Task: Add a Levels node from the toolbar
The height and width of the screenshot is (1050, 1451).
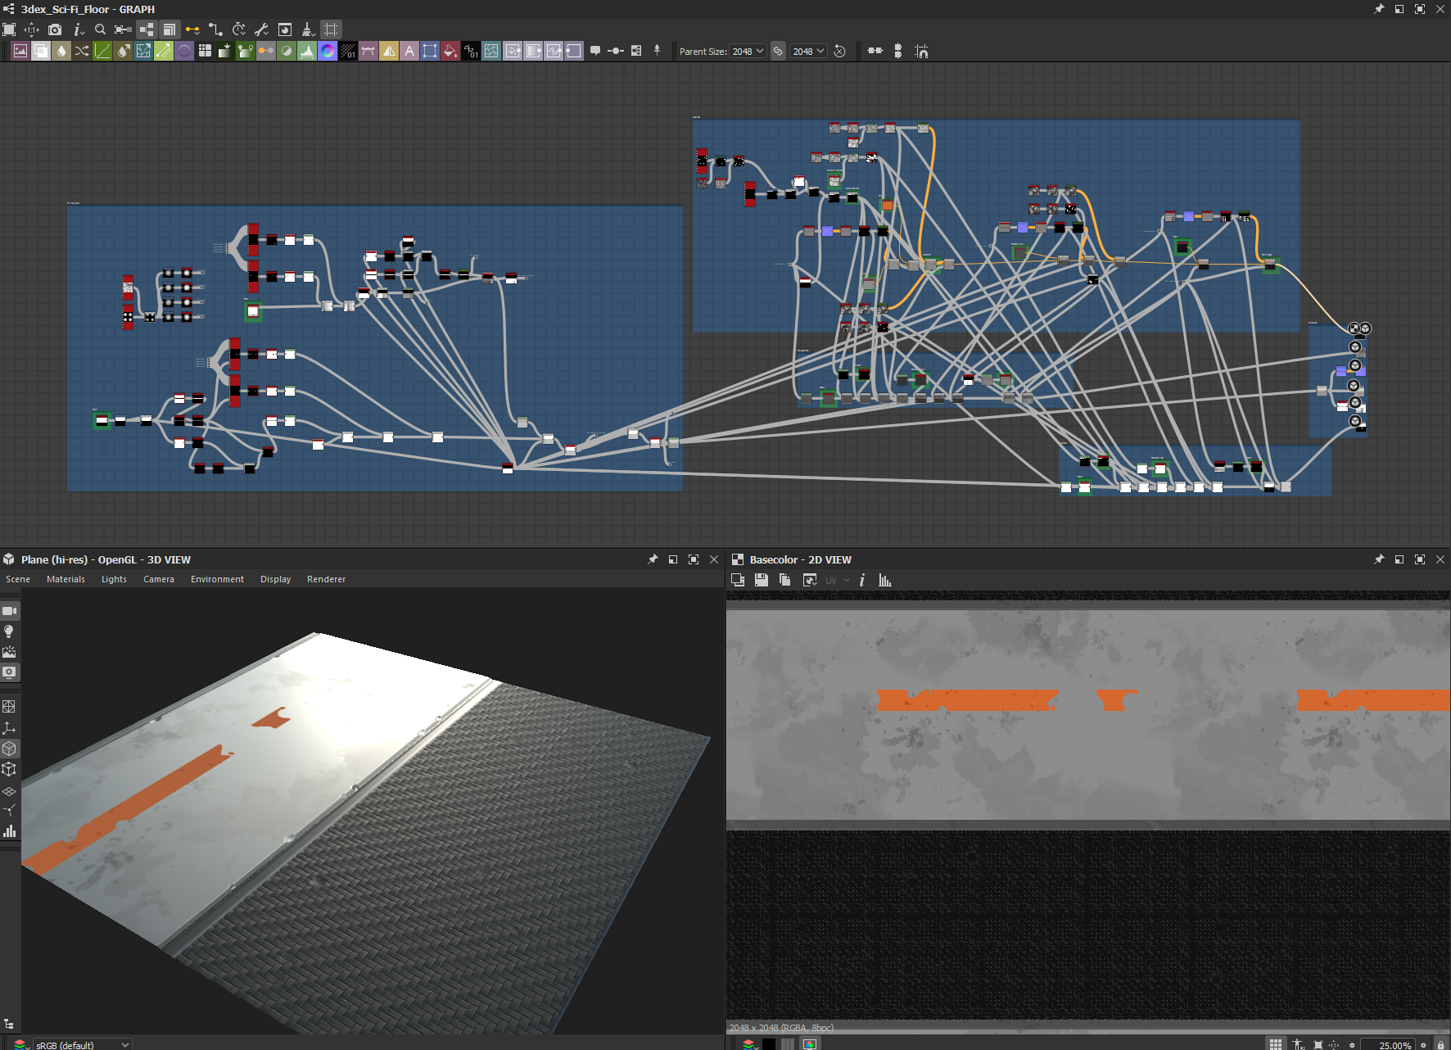Action: tap(307, 51)
